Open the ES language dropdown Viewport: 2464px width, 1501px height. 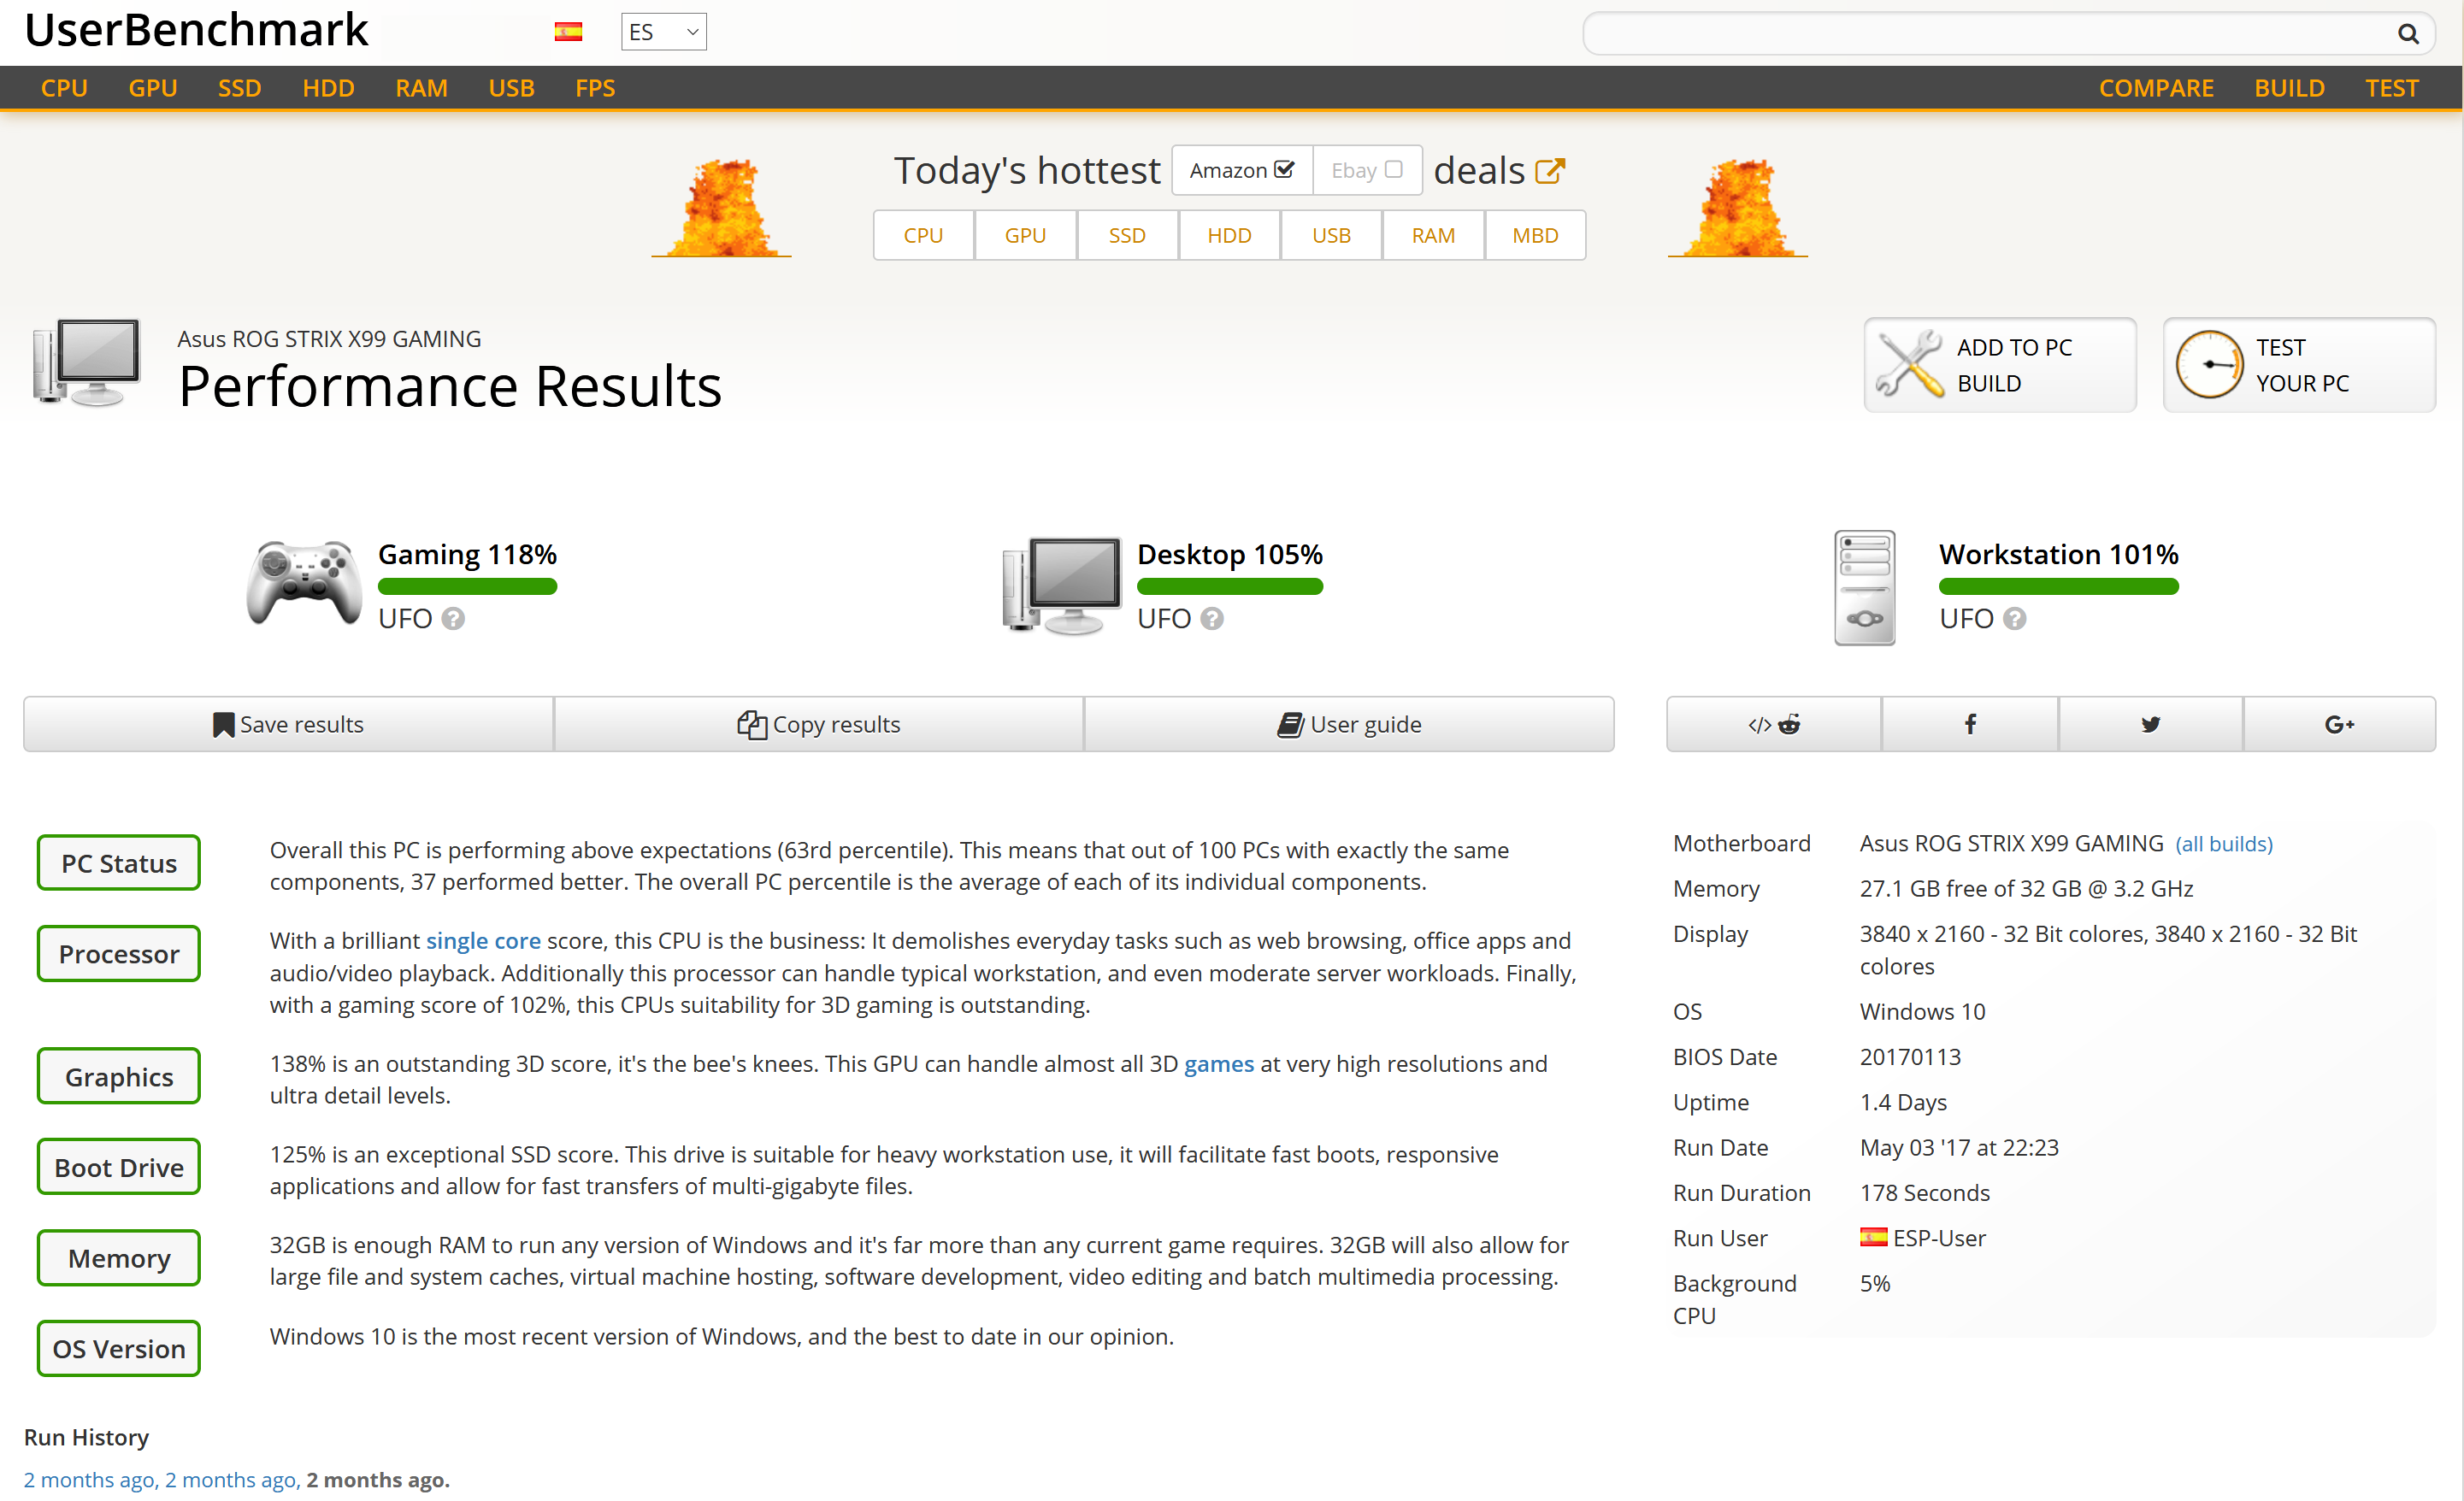coord(663,32)
